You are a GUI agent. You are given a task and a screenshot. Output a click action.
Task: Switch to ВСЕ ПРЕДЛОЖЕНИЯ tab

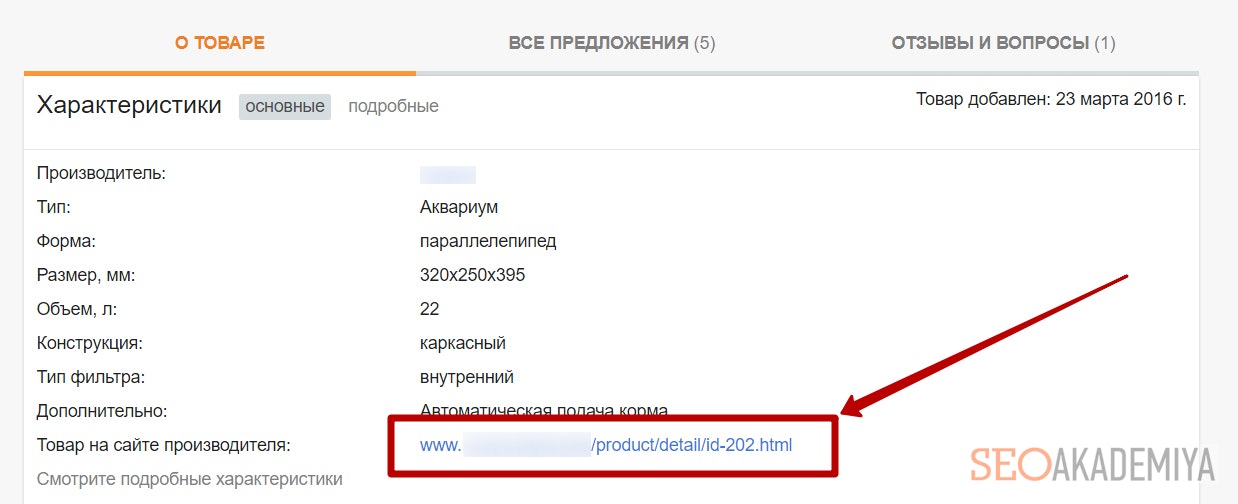611,43
